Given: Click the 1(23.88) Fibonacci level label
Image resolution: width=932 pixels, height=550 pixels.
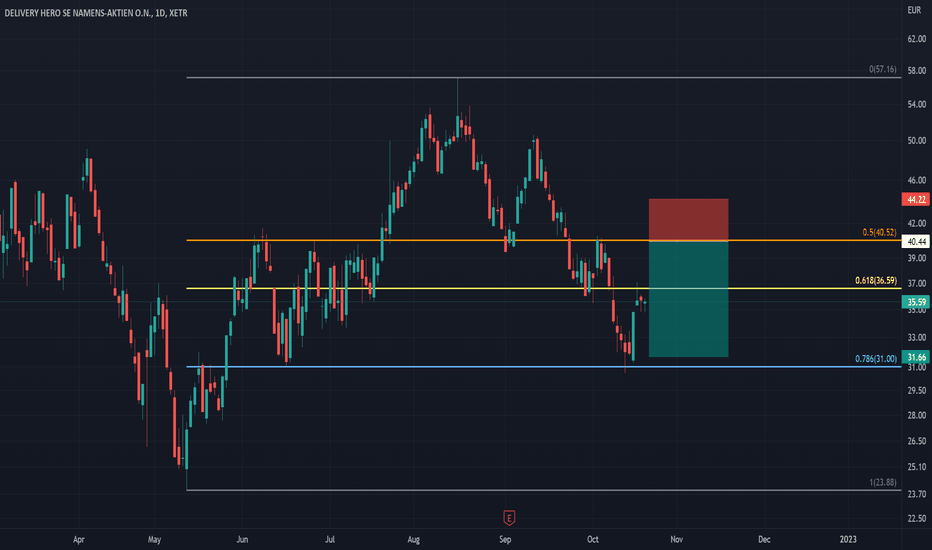Looking at the screenshot, I should coord(883,482).
